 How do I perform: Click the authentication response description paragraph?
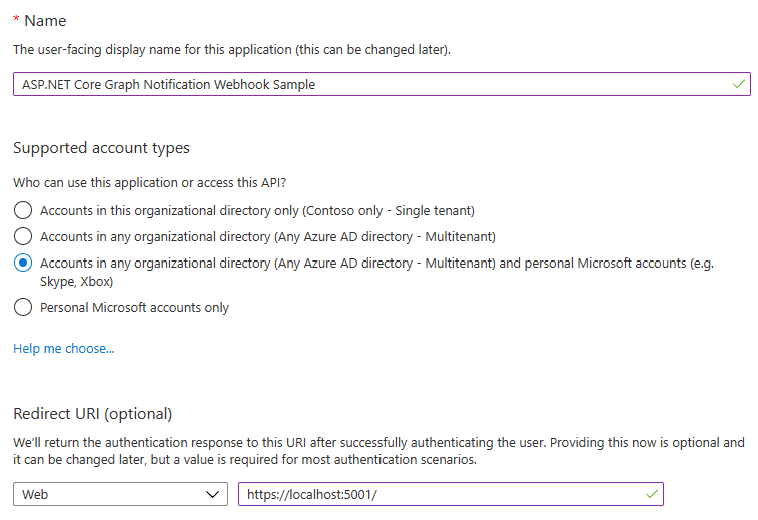coord(379,451)
